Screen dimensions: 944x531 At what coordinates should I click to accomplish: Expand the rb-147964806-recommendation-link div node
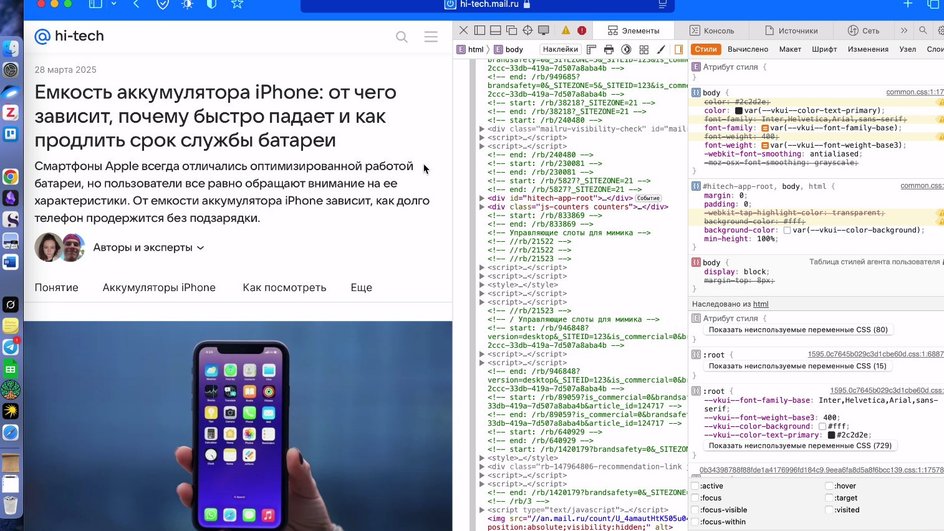click(482, 467)
